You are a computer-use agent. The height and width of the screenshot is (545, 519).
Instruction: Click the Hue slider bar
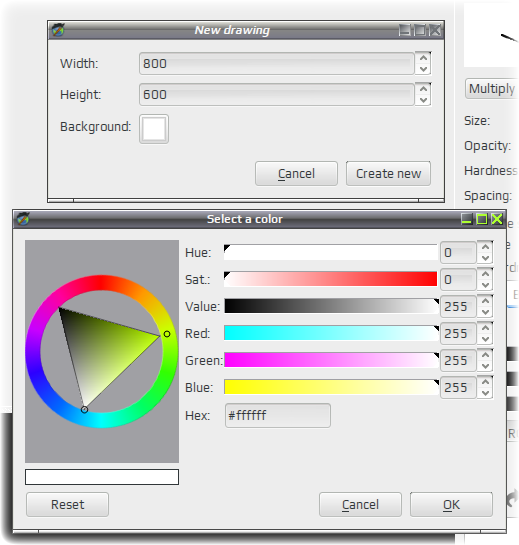click(331, 252)
